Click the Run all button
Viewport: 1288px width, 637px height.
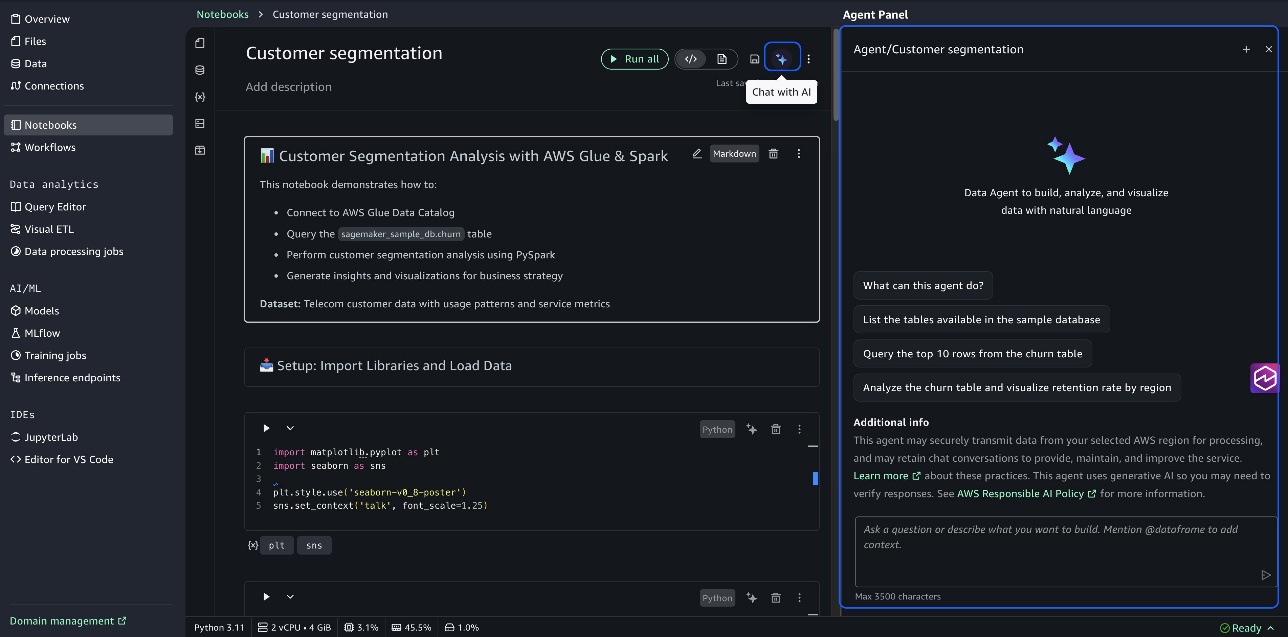[x=634, y=59]
